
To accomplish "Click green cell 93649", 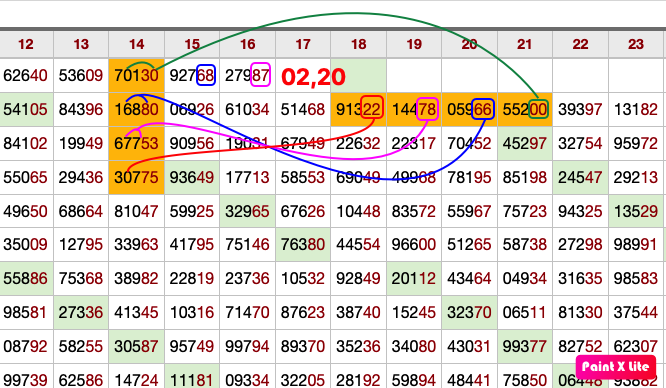I will coord(192,178).
